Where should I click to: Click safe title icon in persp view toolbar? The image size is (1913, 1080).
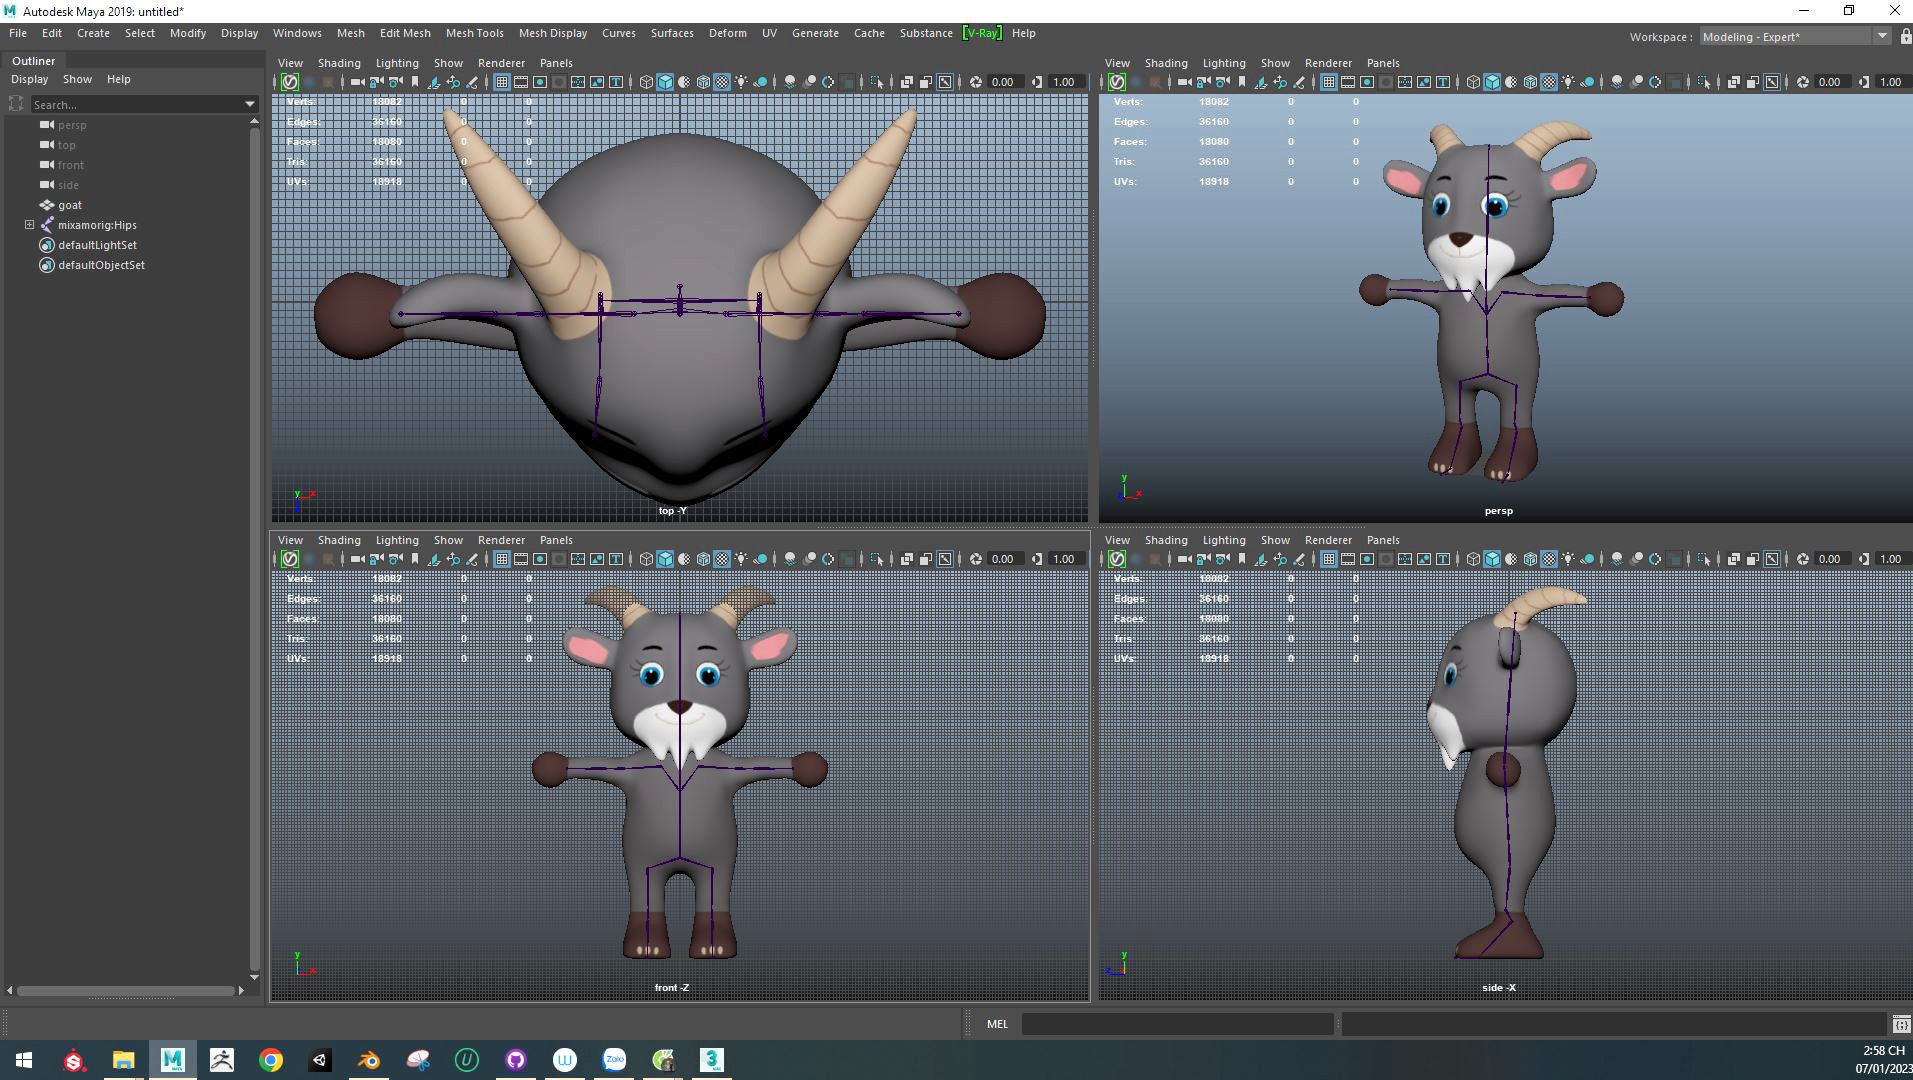[1443, 82]
